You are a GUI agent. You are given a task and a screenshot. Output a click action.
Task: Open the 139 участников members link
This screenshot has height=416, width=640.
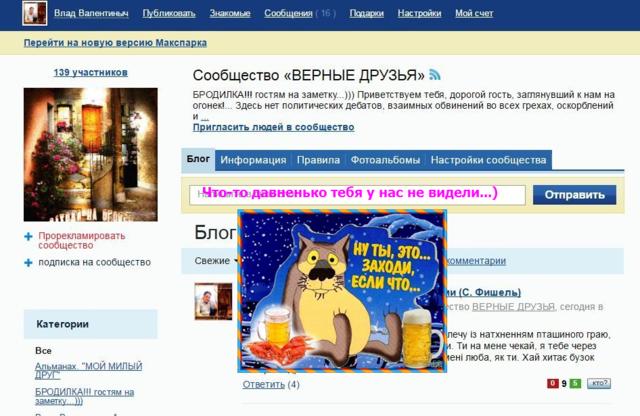click(91, 73)
